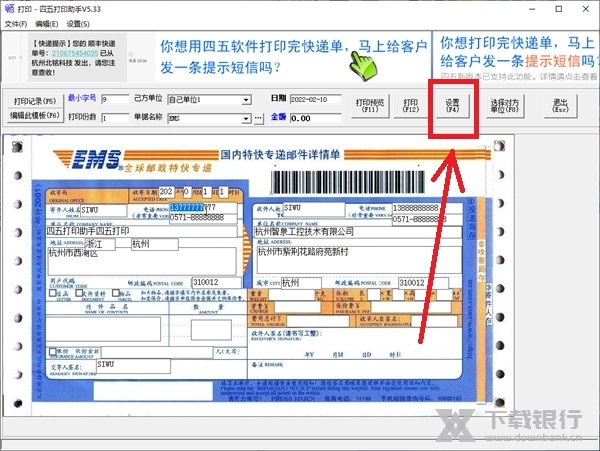The height and width of the screenshot is (451, 600).
Task: Click the sender landline field 0571-88888888
Action: pos(203,217)
